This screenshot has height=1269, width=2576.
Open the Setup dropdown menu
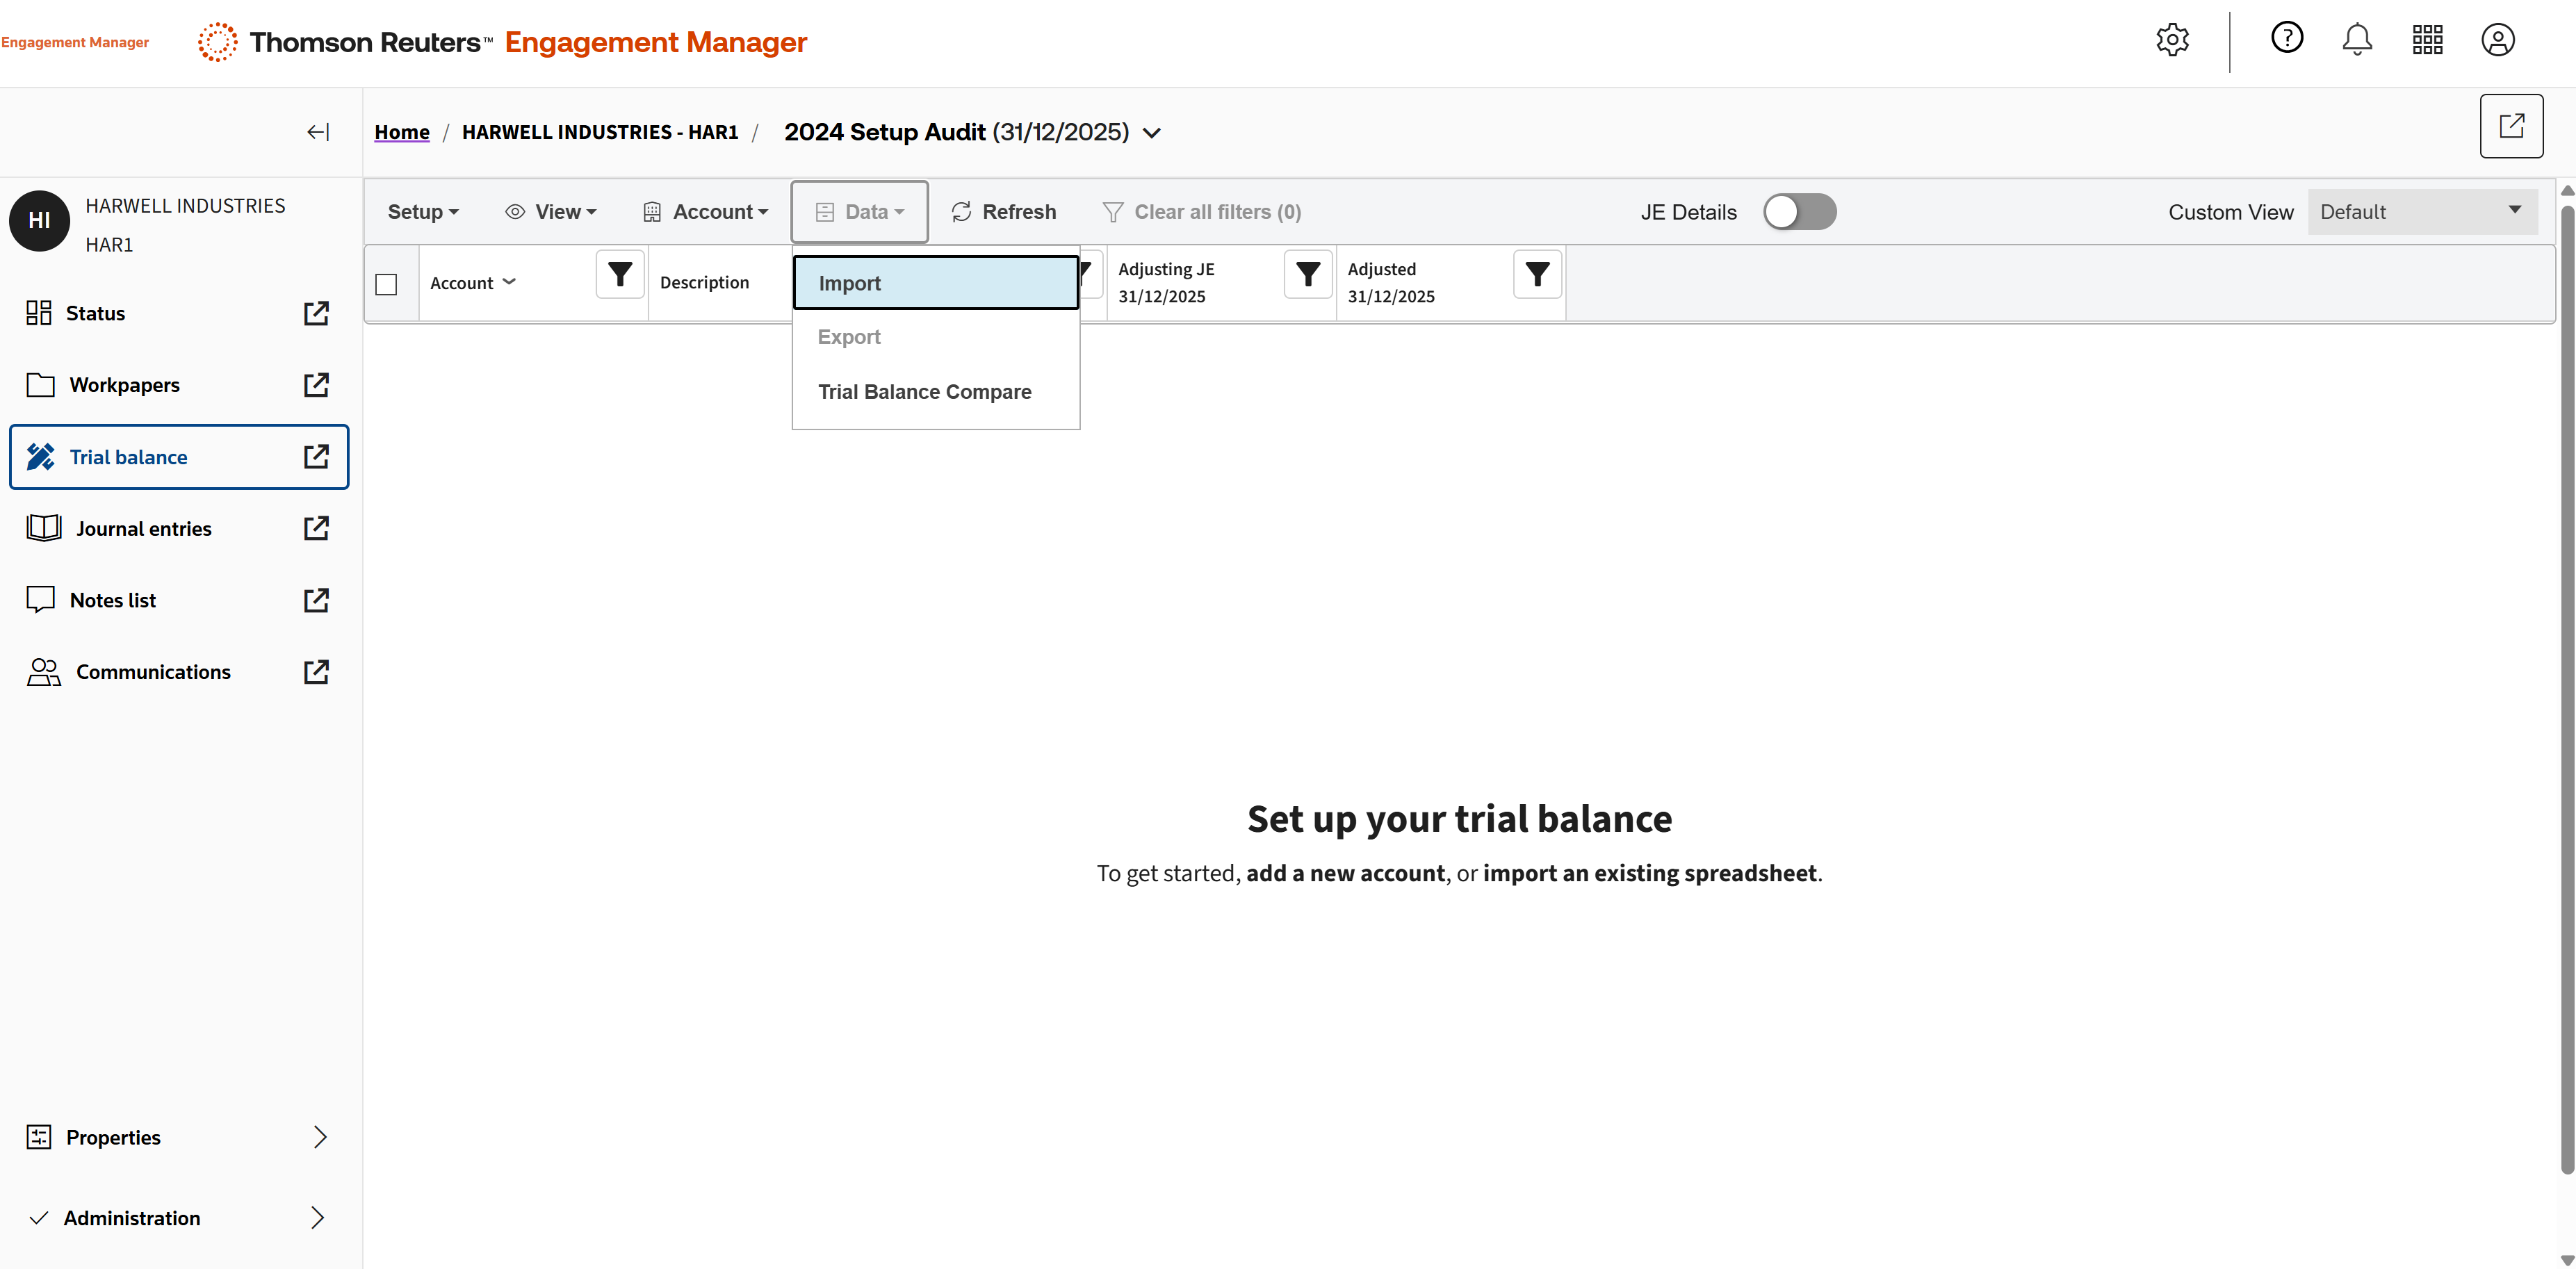point(422,212)
